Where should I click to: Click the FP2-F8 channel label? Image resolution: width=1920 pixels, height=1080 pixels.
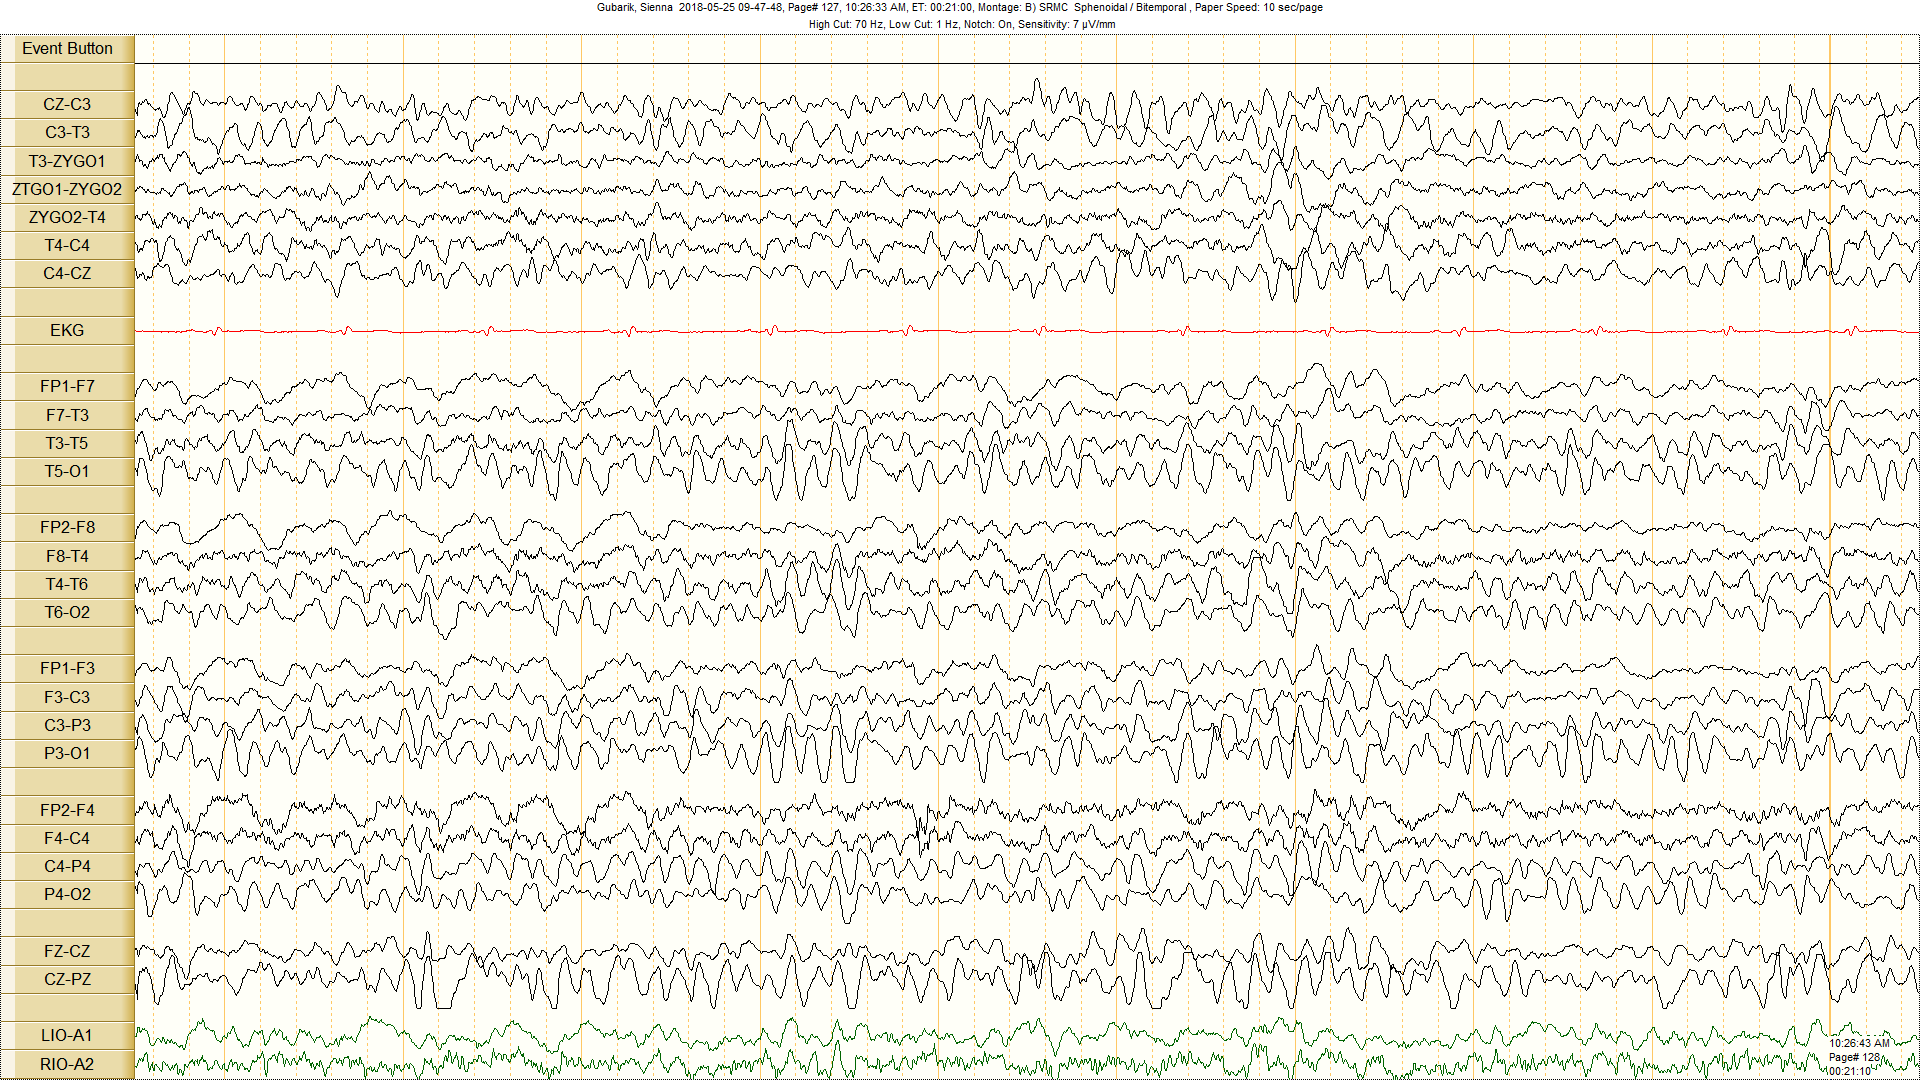(x=67, y=527)
